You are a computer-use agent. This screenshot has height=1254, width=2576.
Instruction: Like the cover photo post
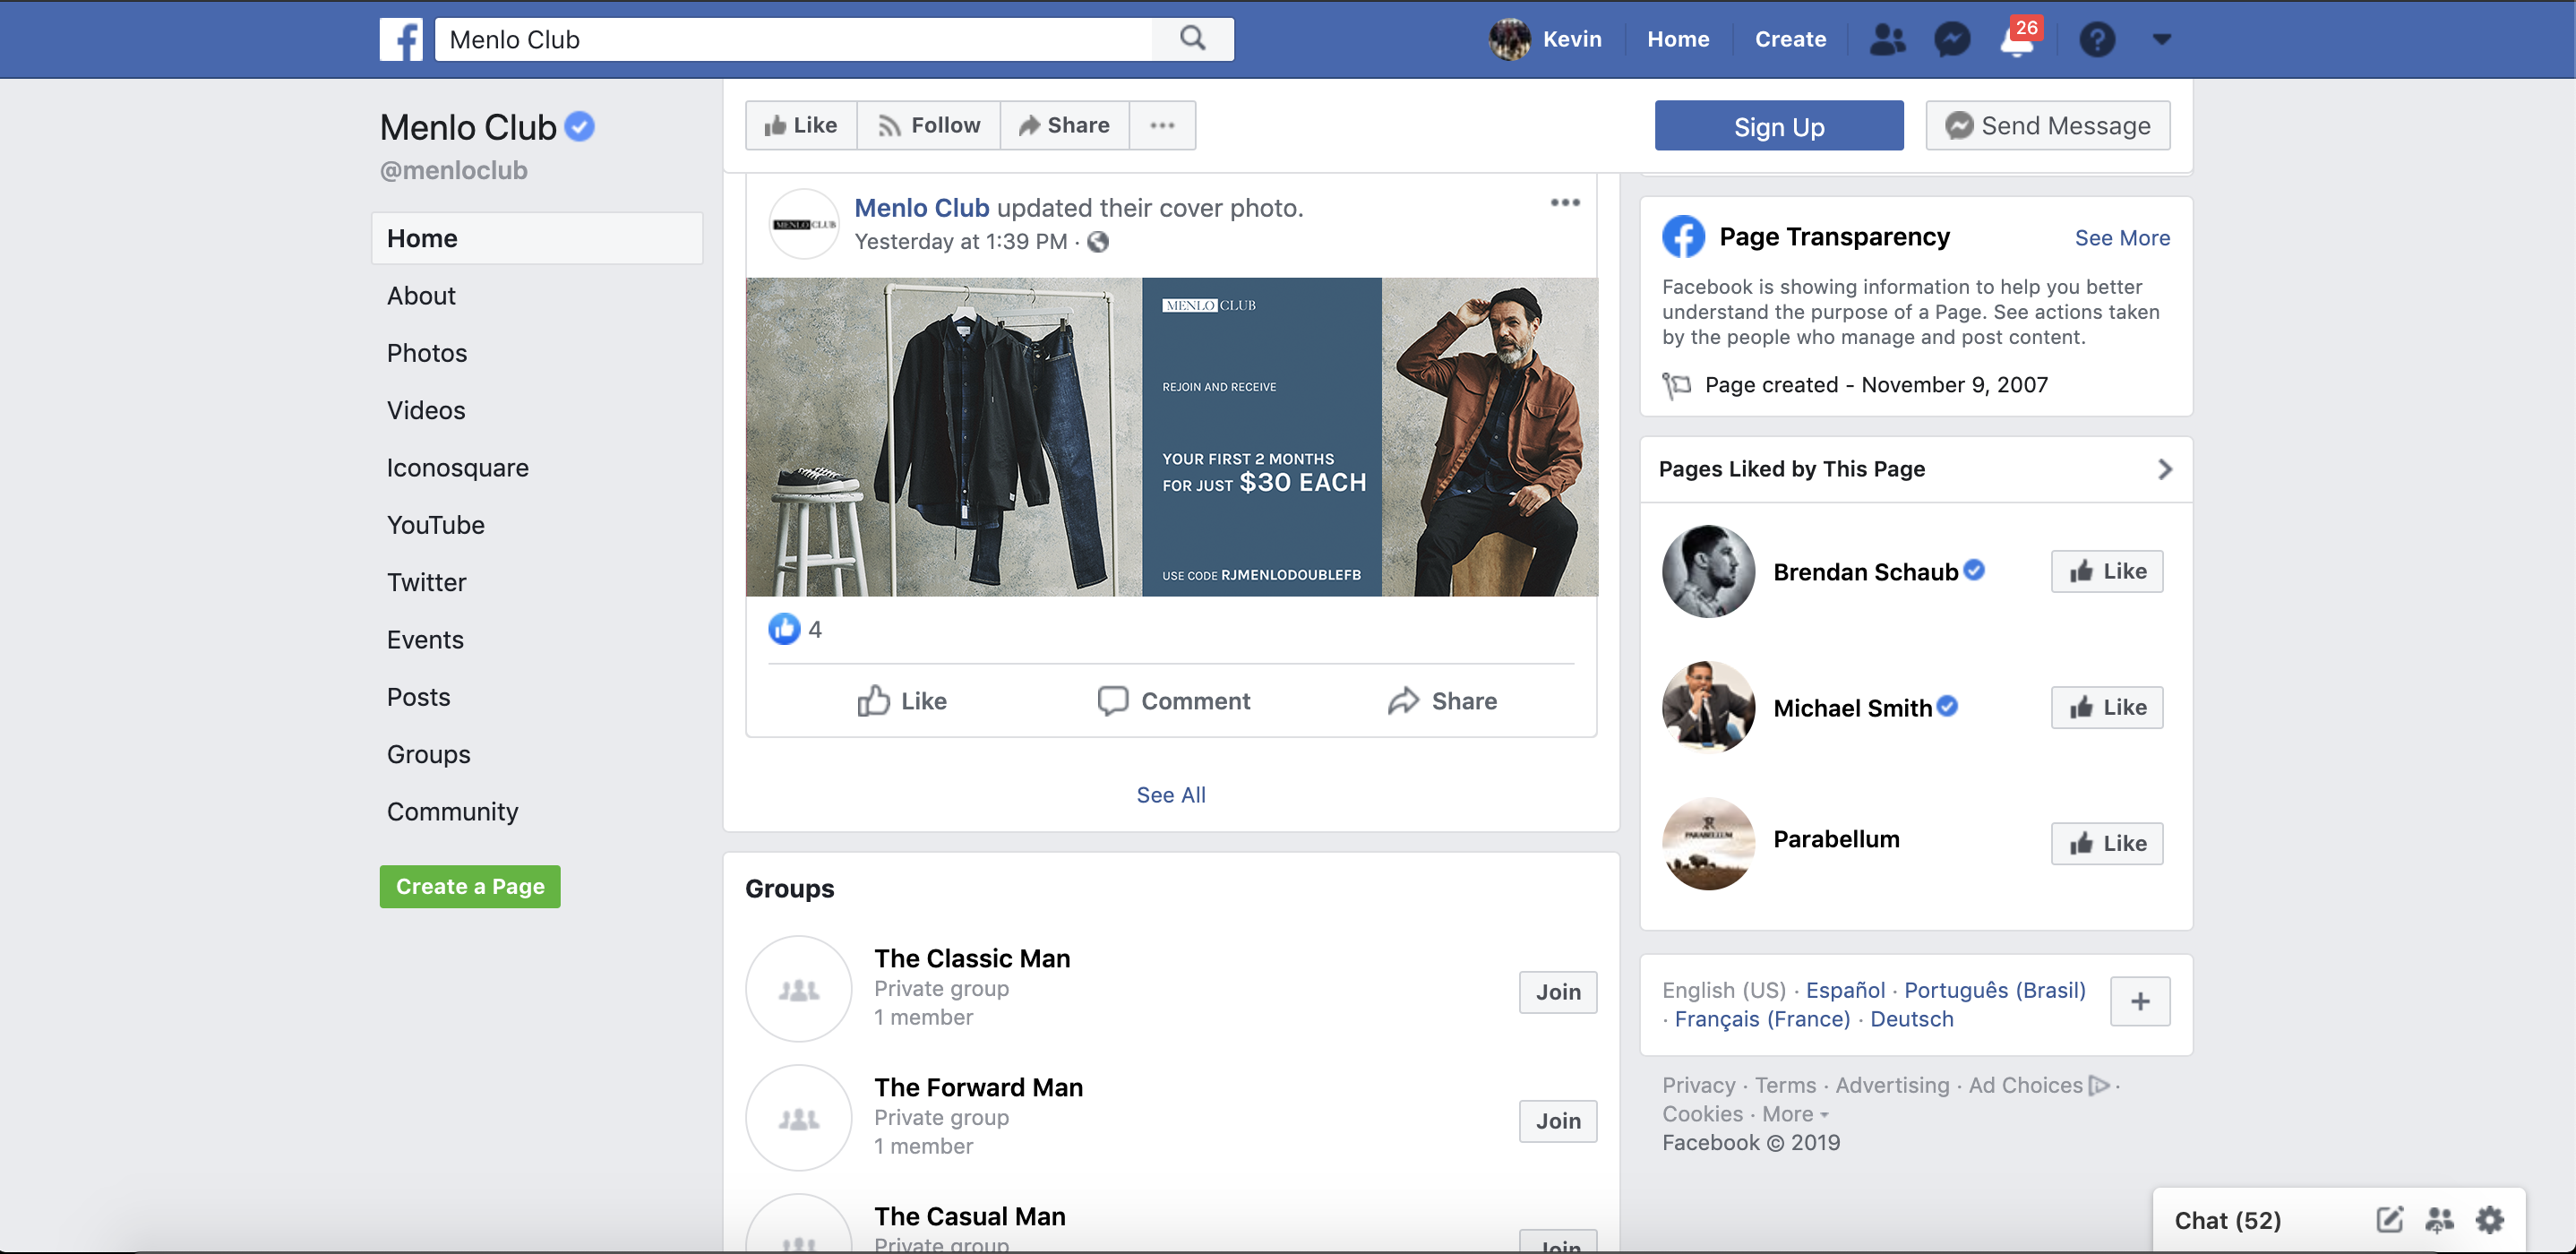click(902, 701)
